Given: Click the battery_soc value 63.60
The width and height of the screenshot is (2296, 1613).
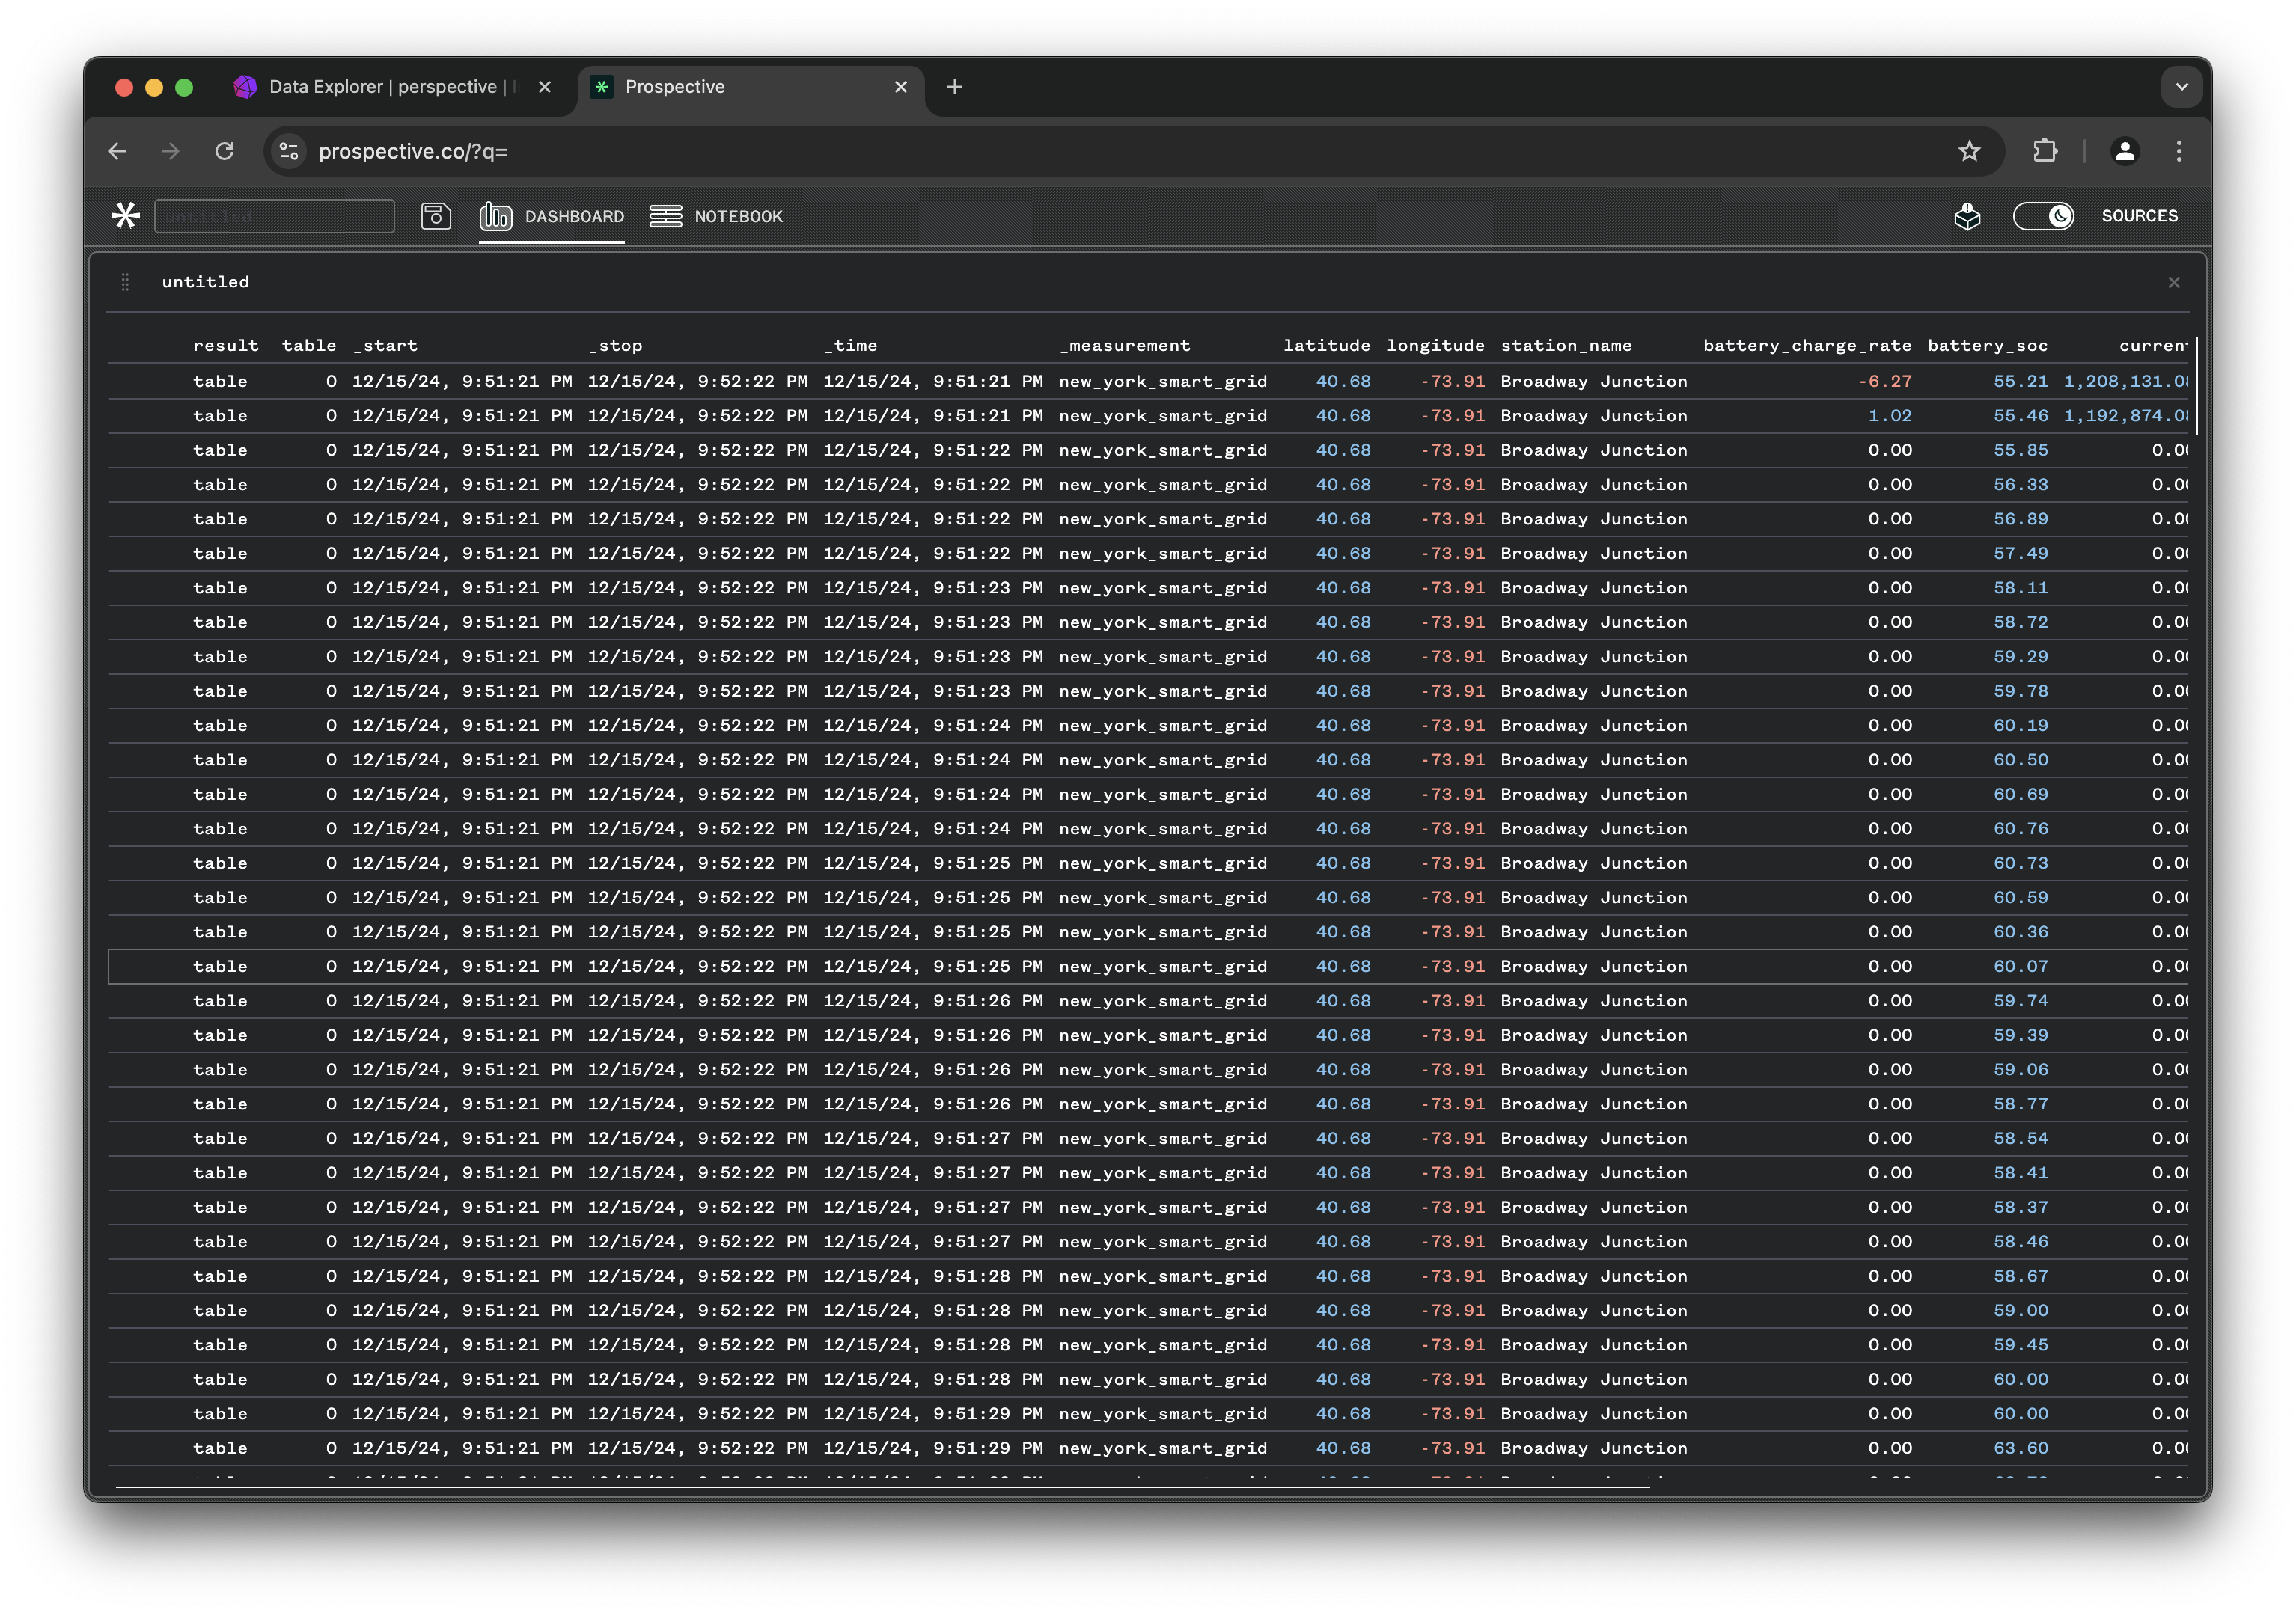Looking at the screenshot, I should tap(2021, 1448).
